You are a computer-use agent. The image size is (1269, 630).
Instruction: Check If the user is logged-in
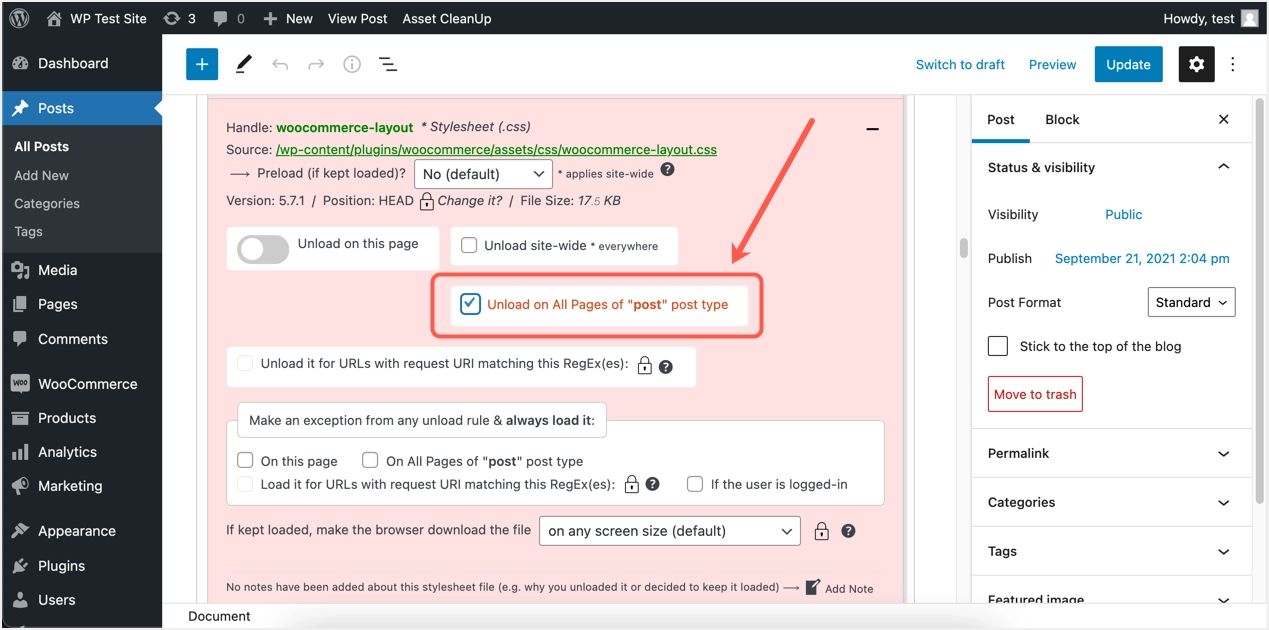[x=695, y=484]
